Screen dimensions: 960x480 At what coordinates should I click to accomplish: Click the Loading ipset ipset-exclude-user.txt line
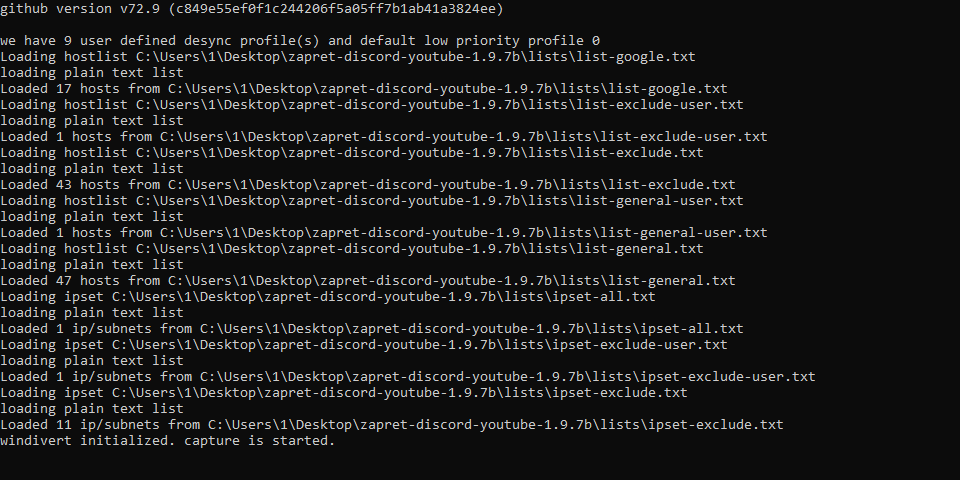(363, 345)
